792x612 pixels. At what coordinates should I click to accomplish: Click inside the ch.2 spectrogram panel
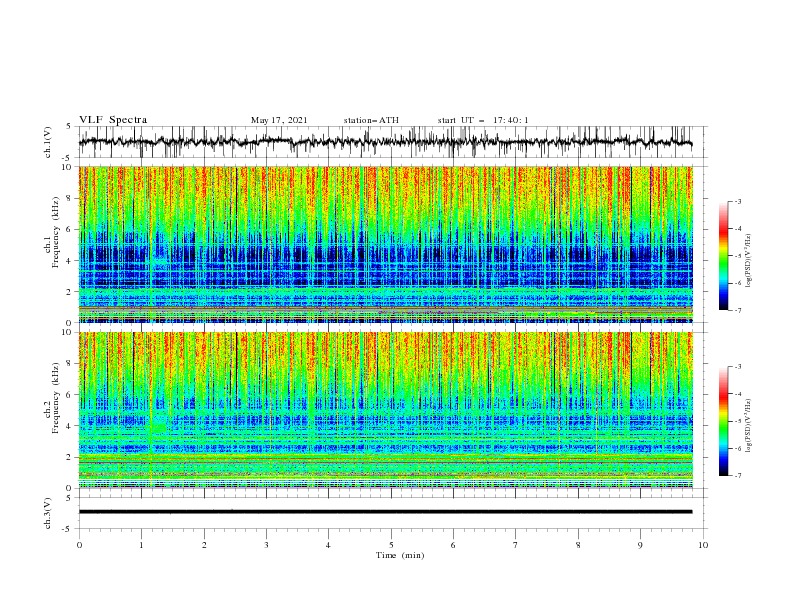385,410
